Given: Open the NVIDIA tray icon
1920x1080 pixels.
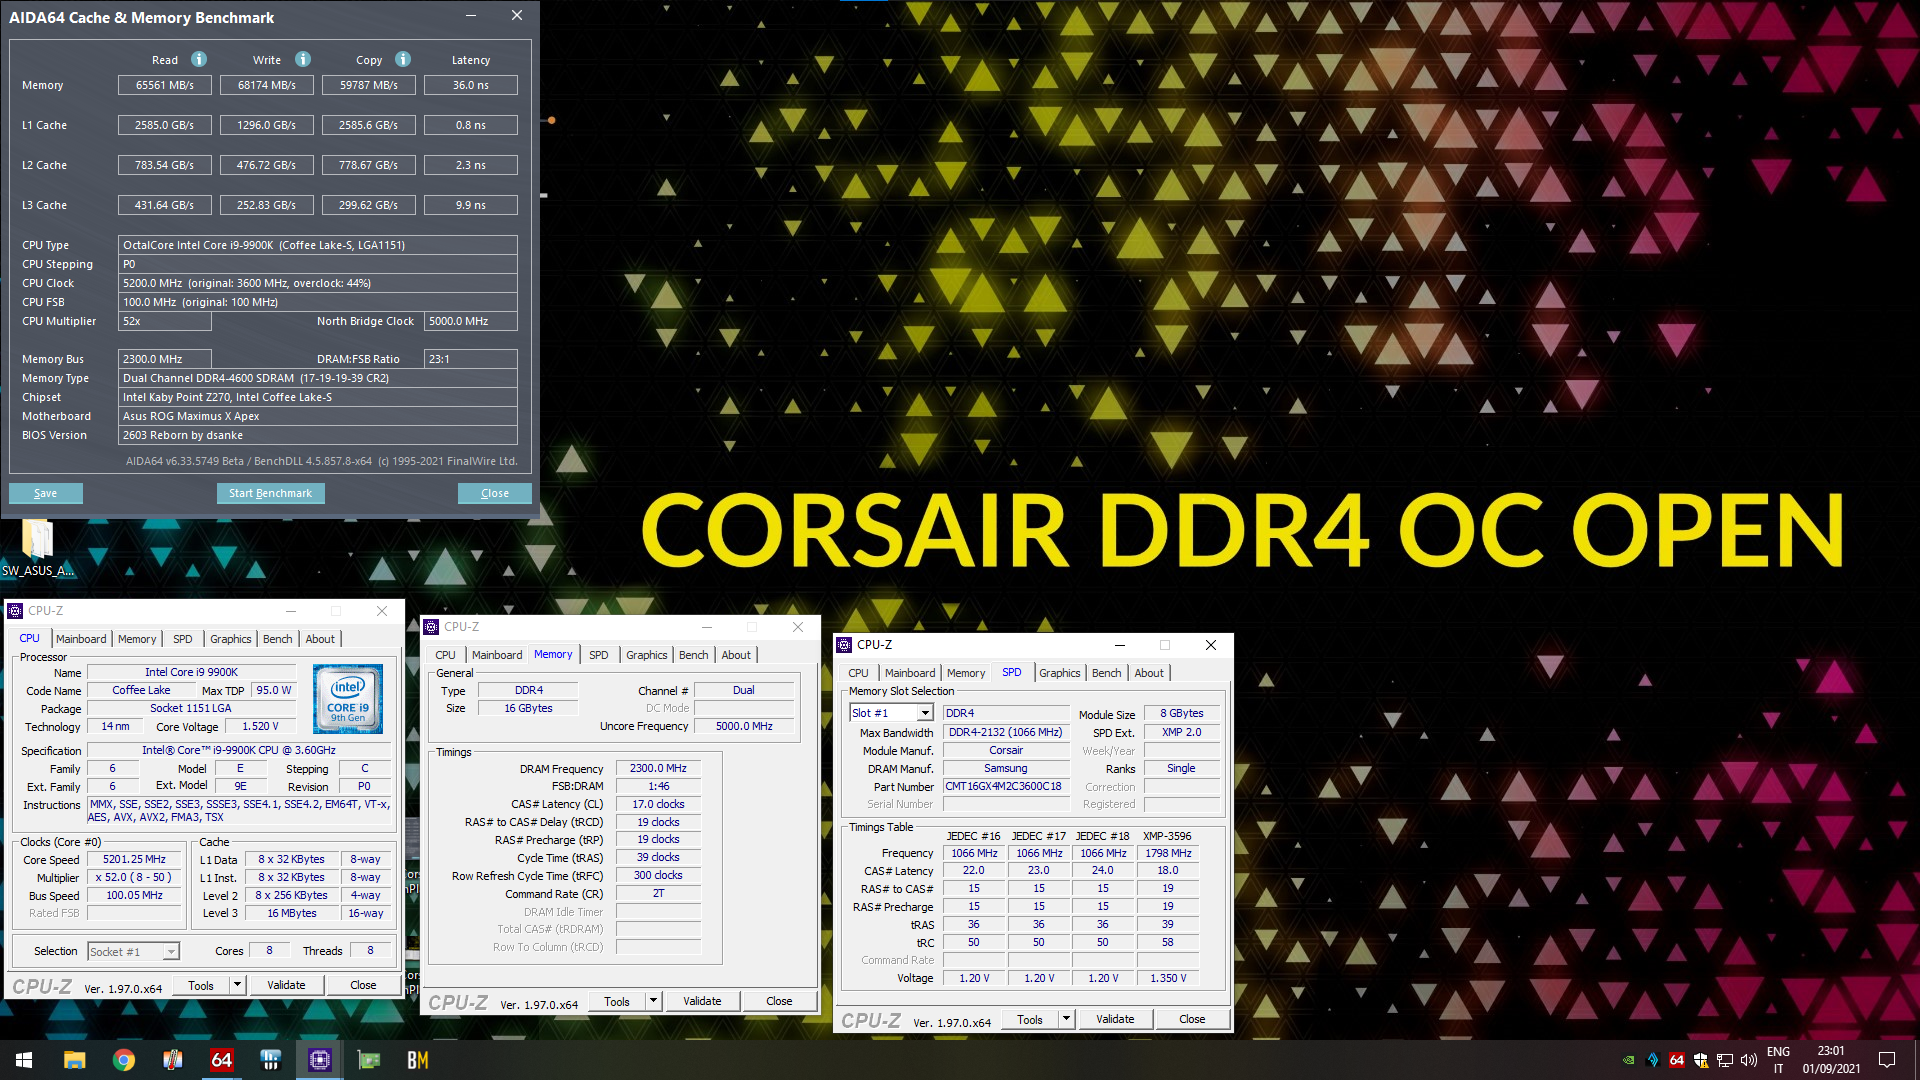Looking at the screenshot, I should pyautogui.click(x=1629, y=1060).
